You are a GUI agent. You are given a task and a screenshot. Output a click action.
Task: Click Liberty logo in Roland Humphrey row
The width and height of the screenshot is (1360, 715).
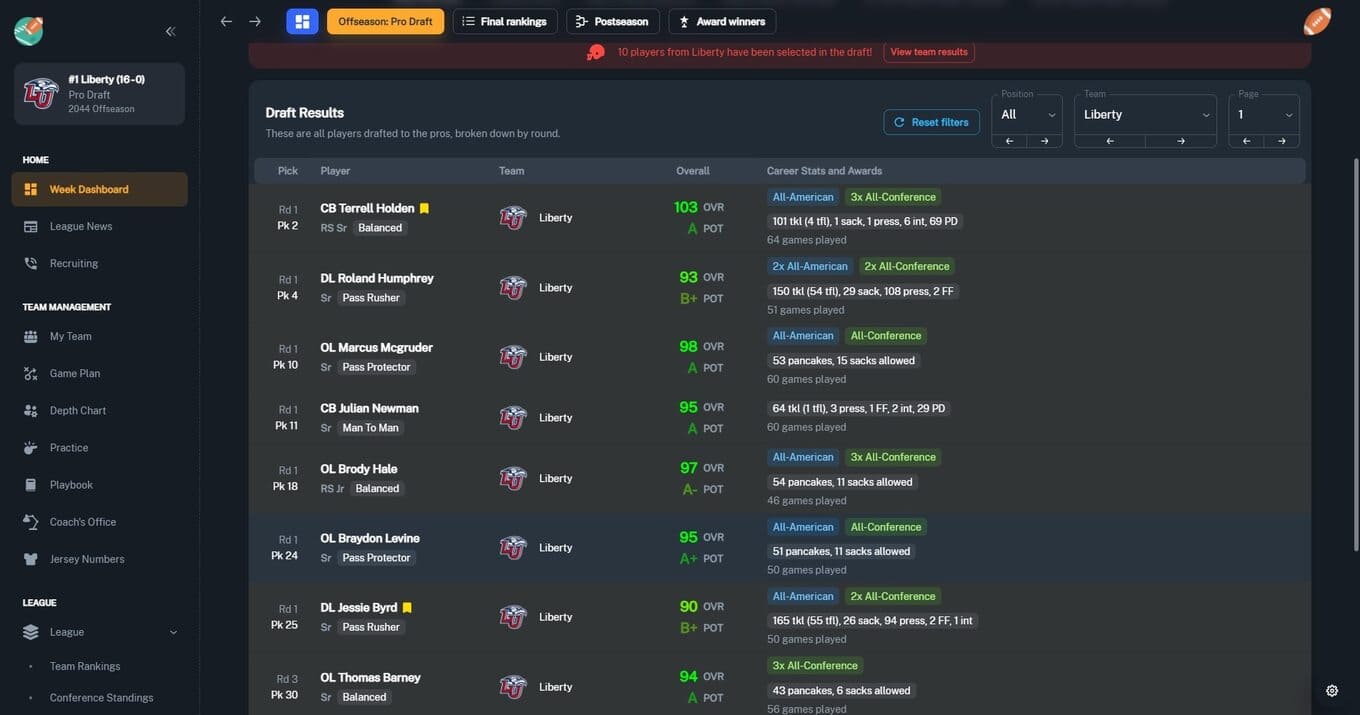513,288
